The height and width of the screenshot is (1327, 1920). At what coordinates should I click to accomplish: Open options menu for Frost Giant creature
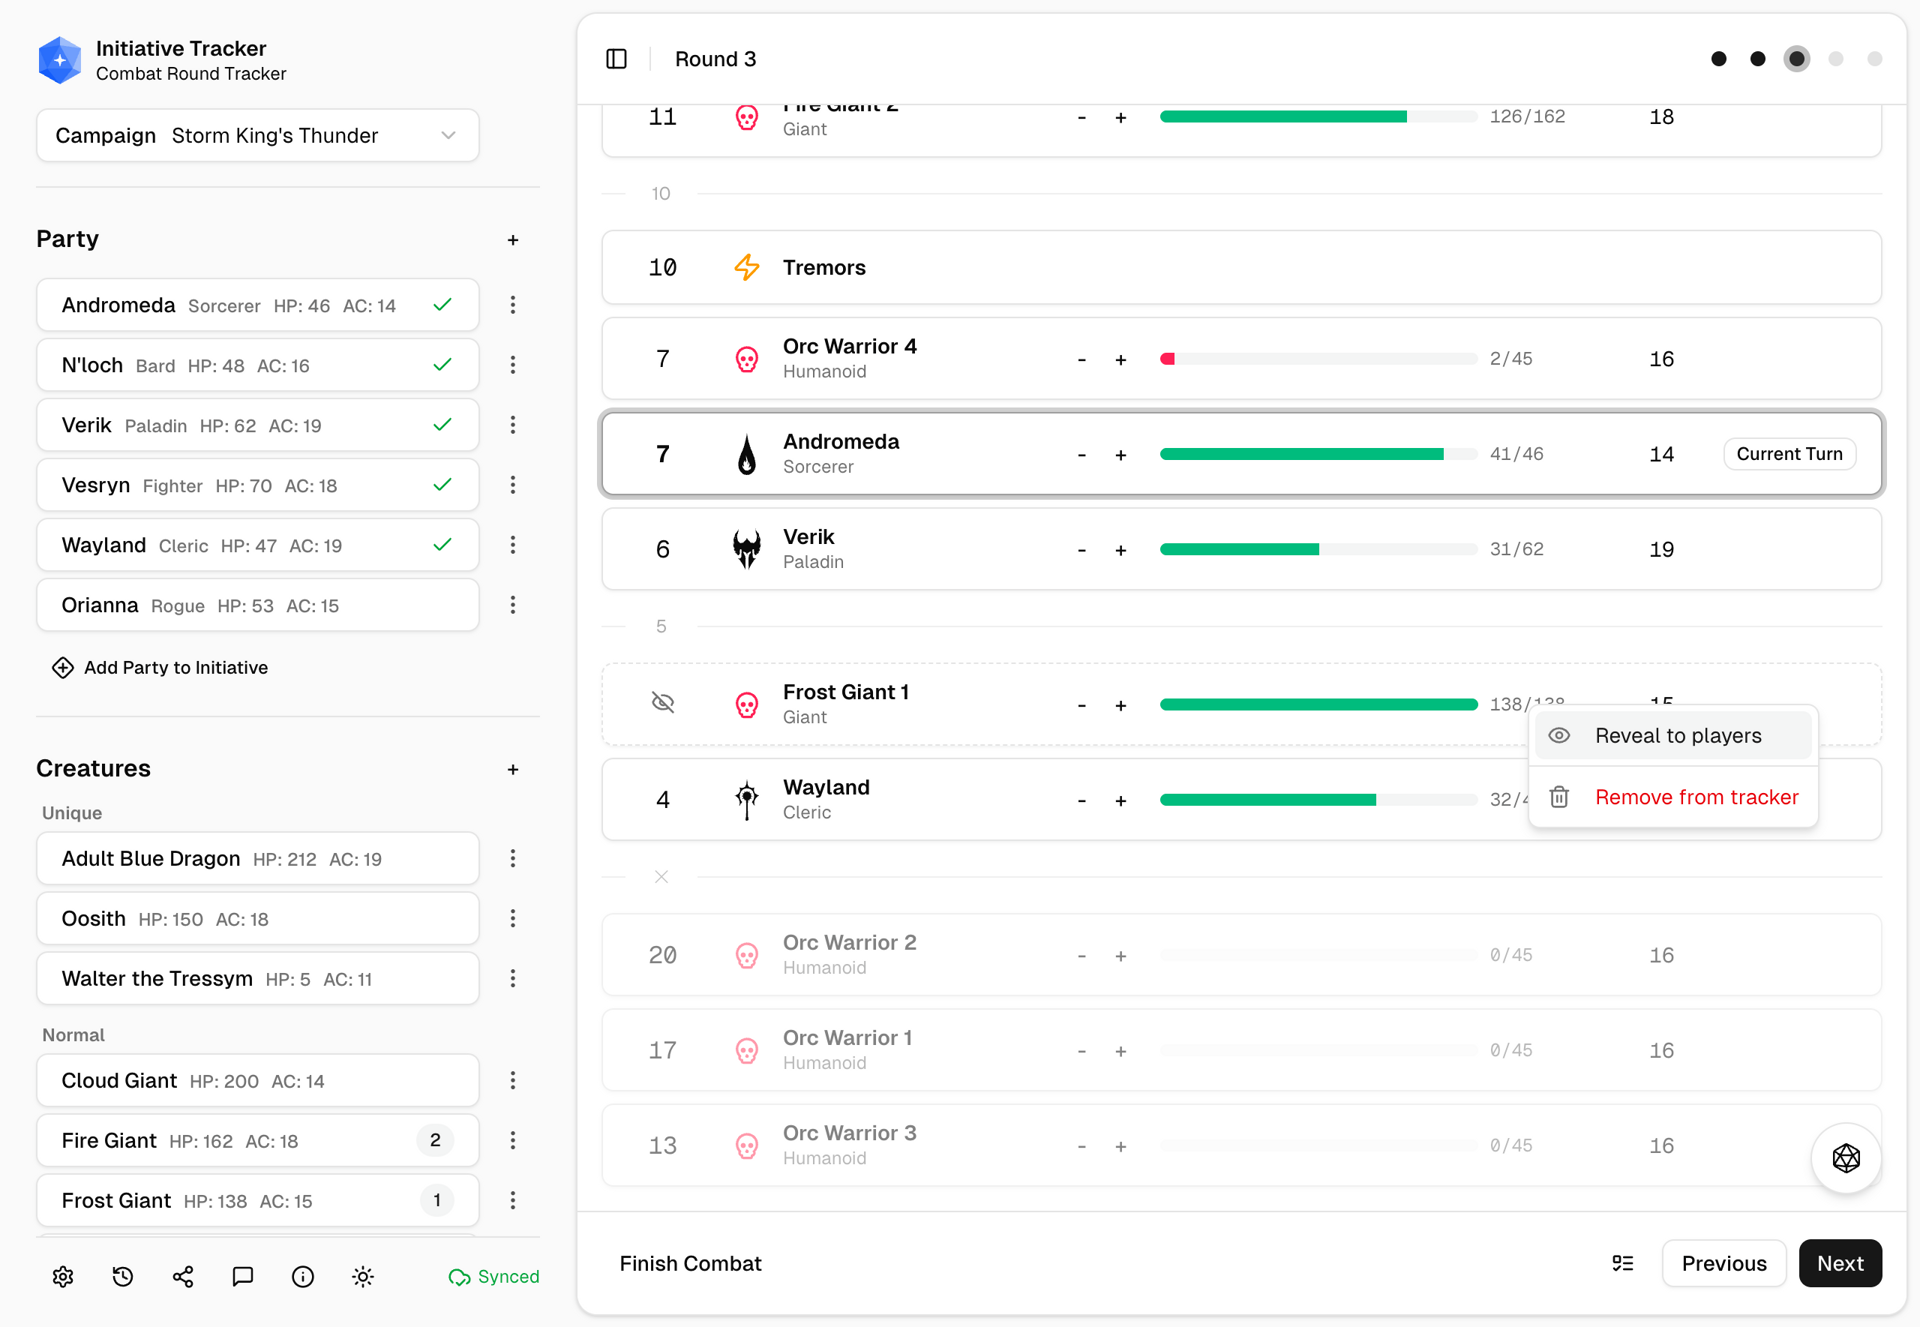click(x=513, y=1200)
